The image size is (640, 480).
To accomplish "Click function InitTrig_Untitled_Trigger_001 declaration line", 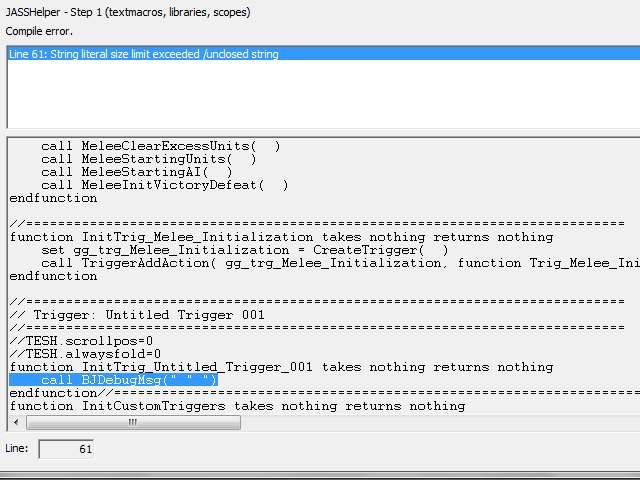I will click(x=281, y=367).
